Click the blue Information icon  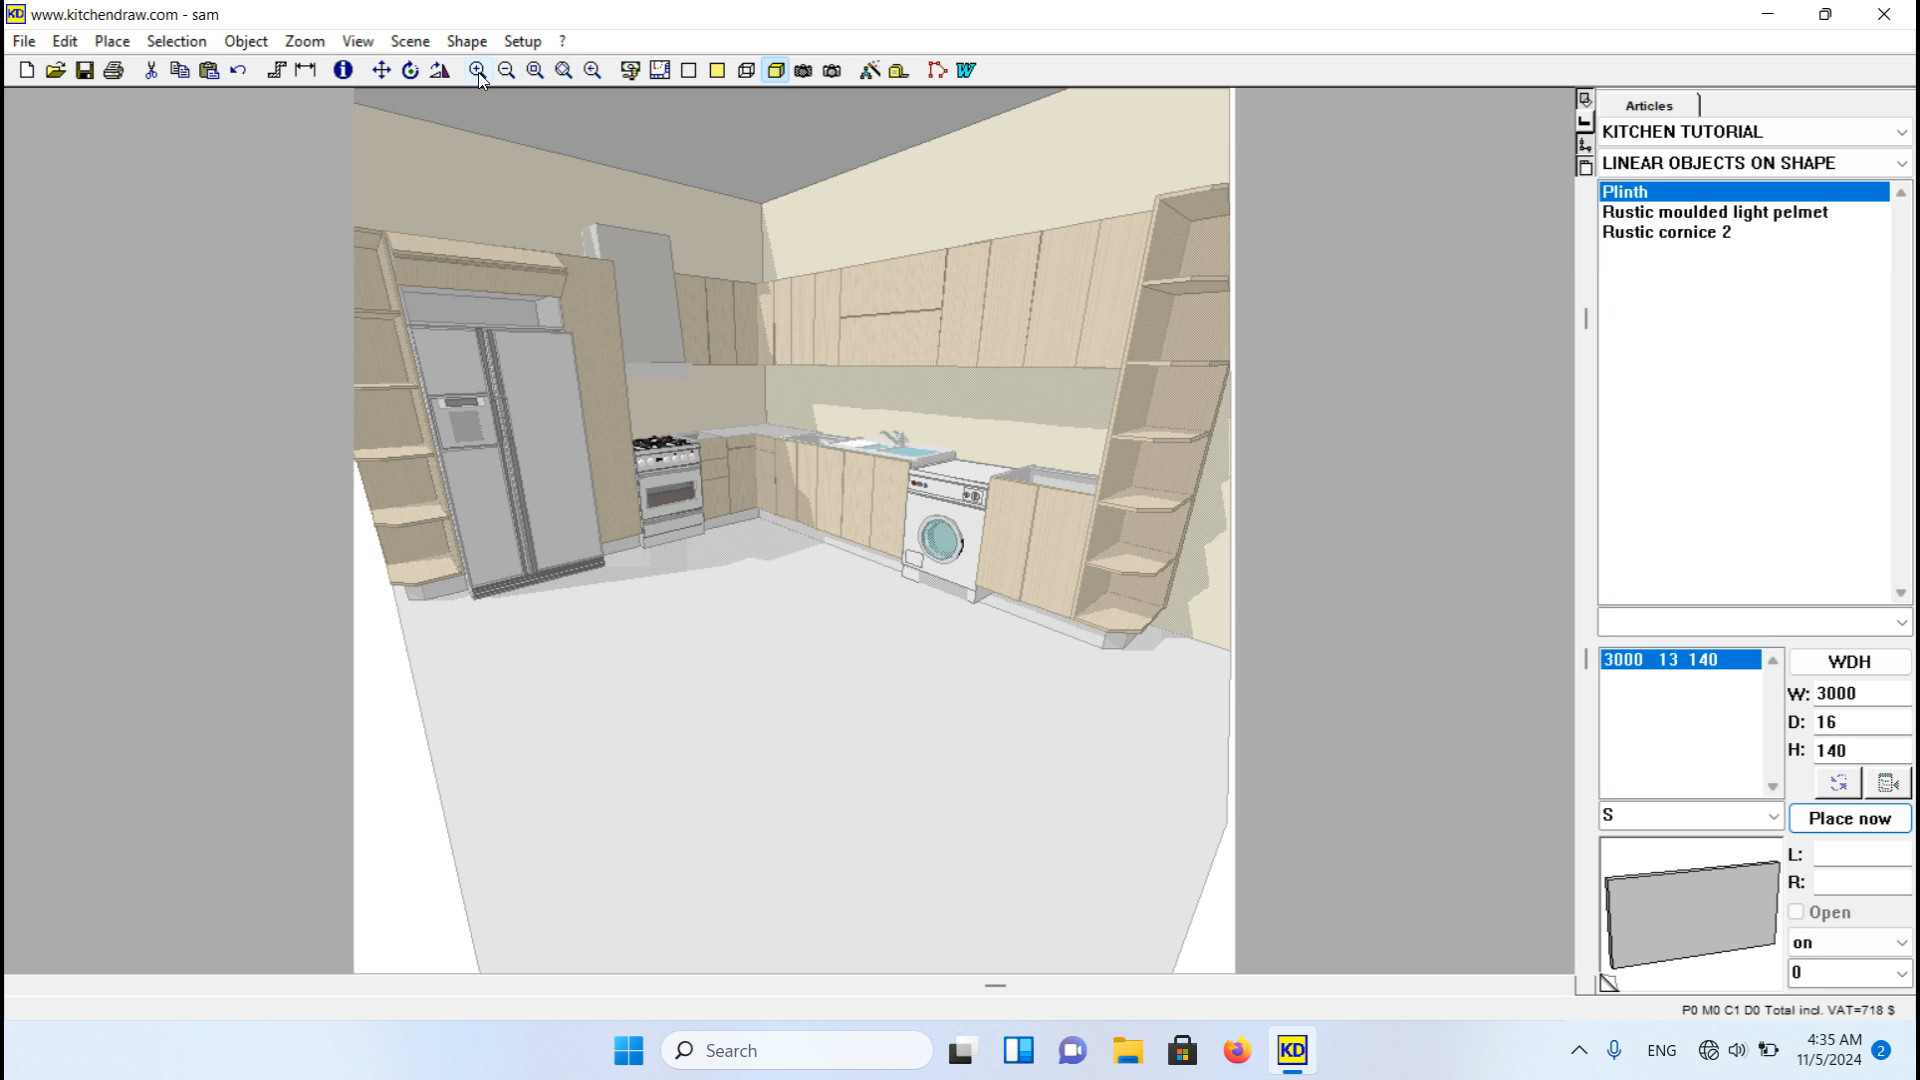coord(343,70)
